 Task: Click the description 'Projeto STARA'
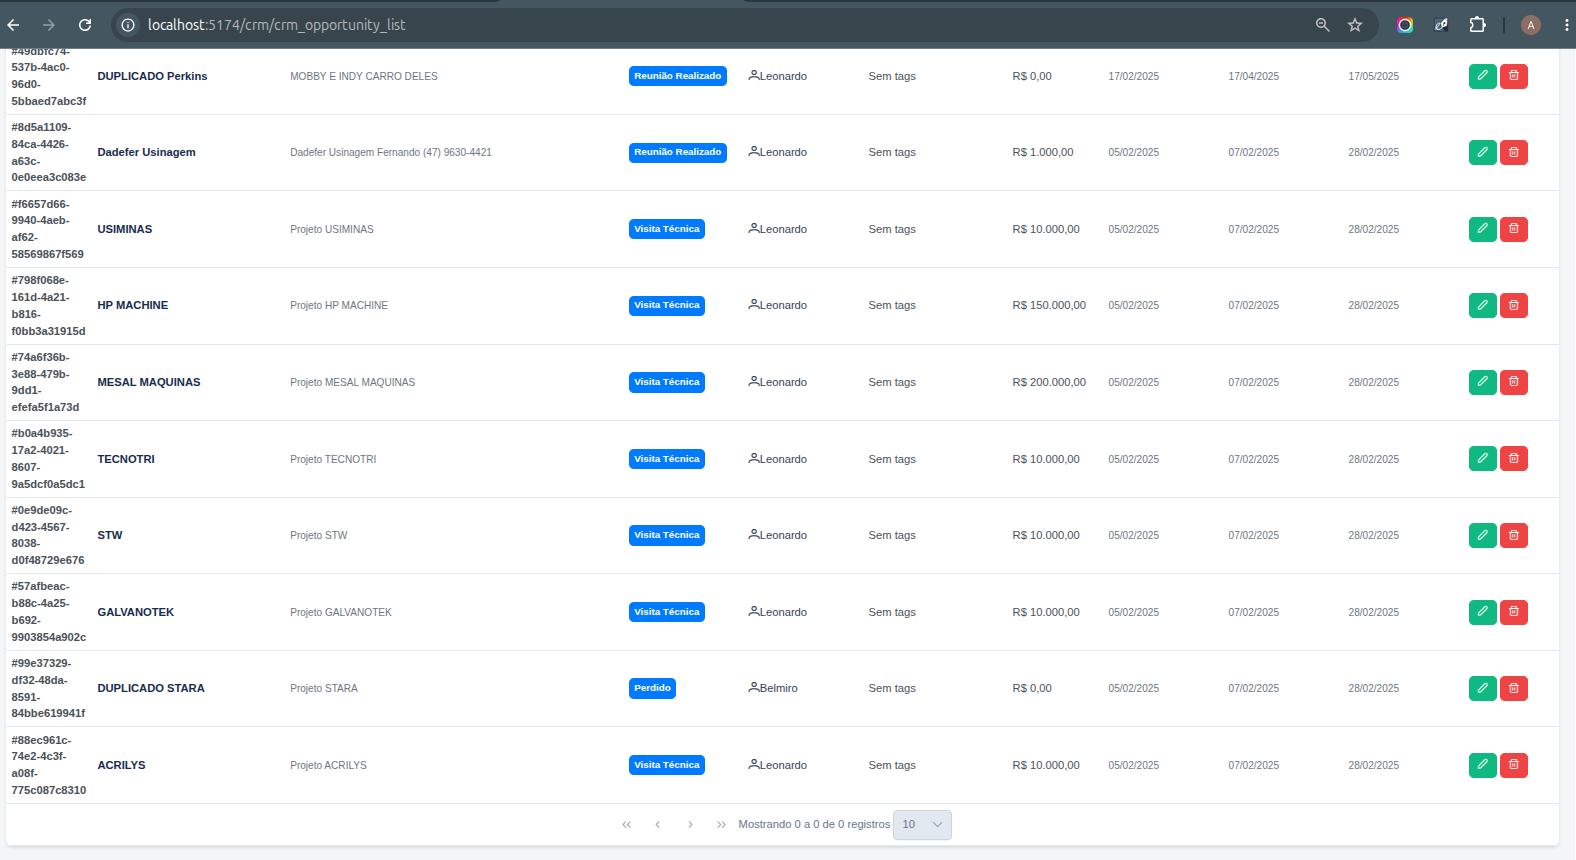[x=324, y=688]
